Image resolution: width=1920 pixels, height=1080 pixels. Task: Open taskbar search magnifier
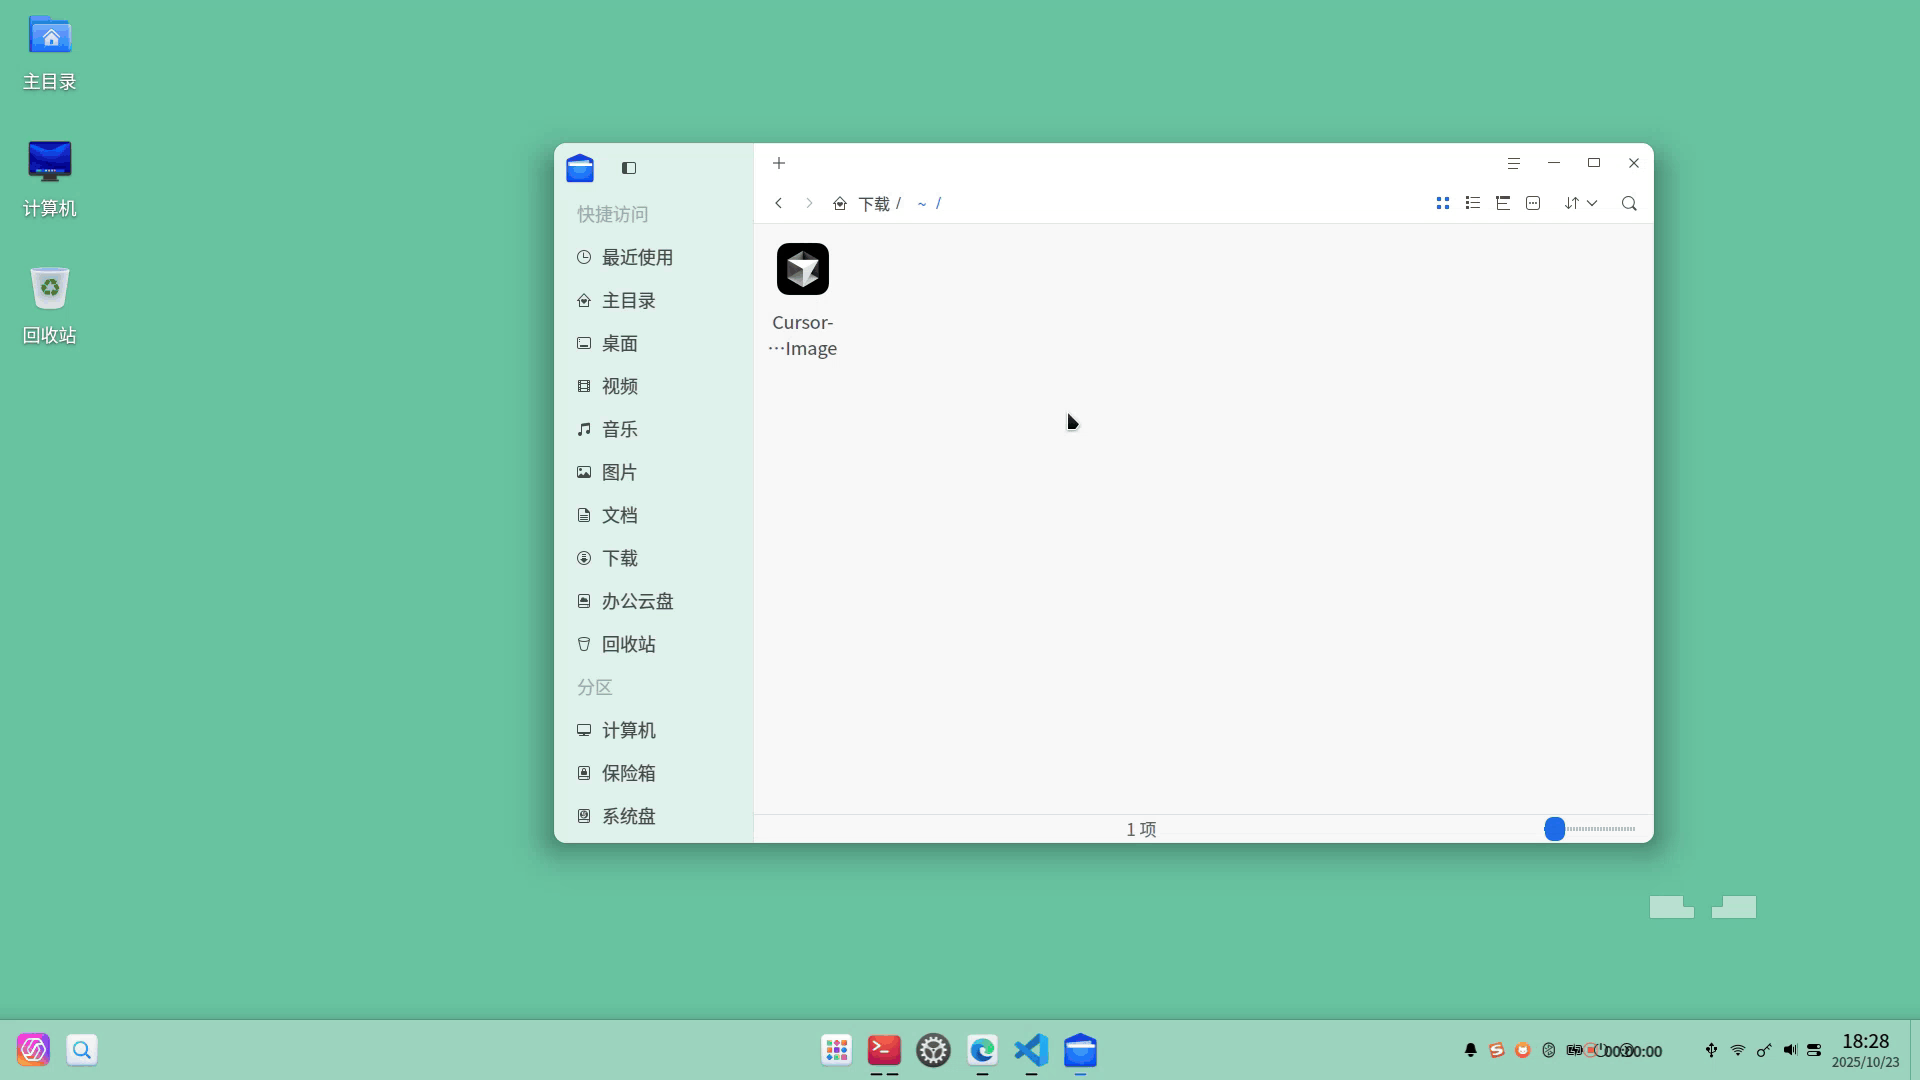pyautogui.click(x=82, y=1050)
